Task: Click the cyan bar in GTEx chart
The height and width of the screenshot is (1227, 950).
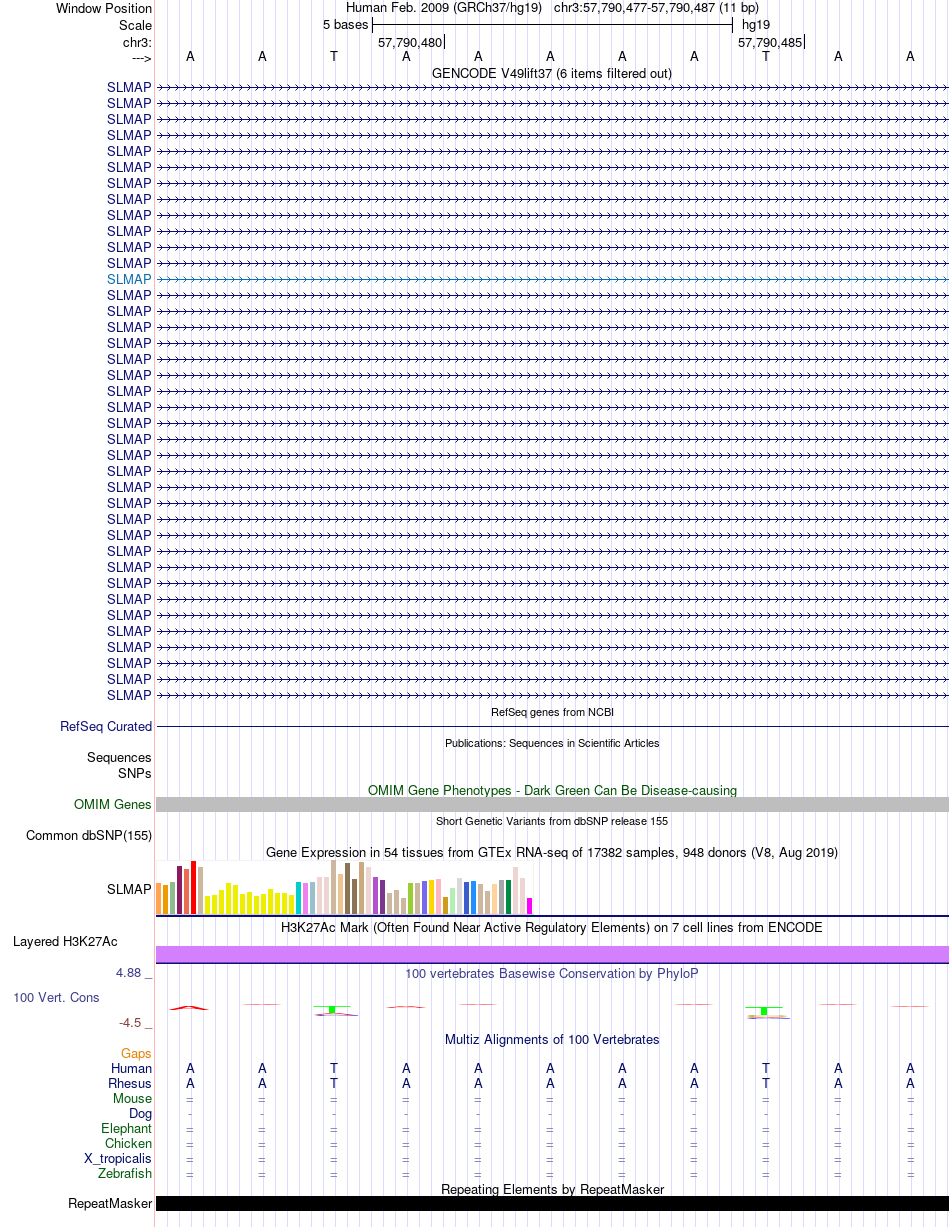Action: coord(299,898)
